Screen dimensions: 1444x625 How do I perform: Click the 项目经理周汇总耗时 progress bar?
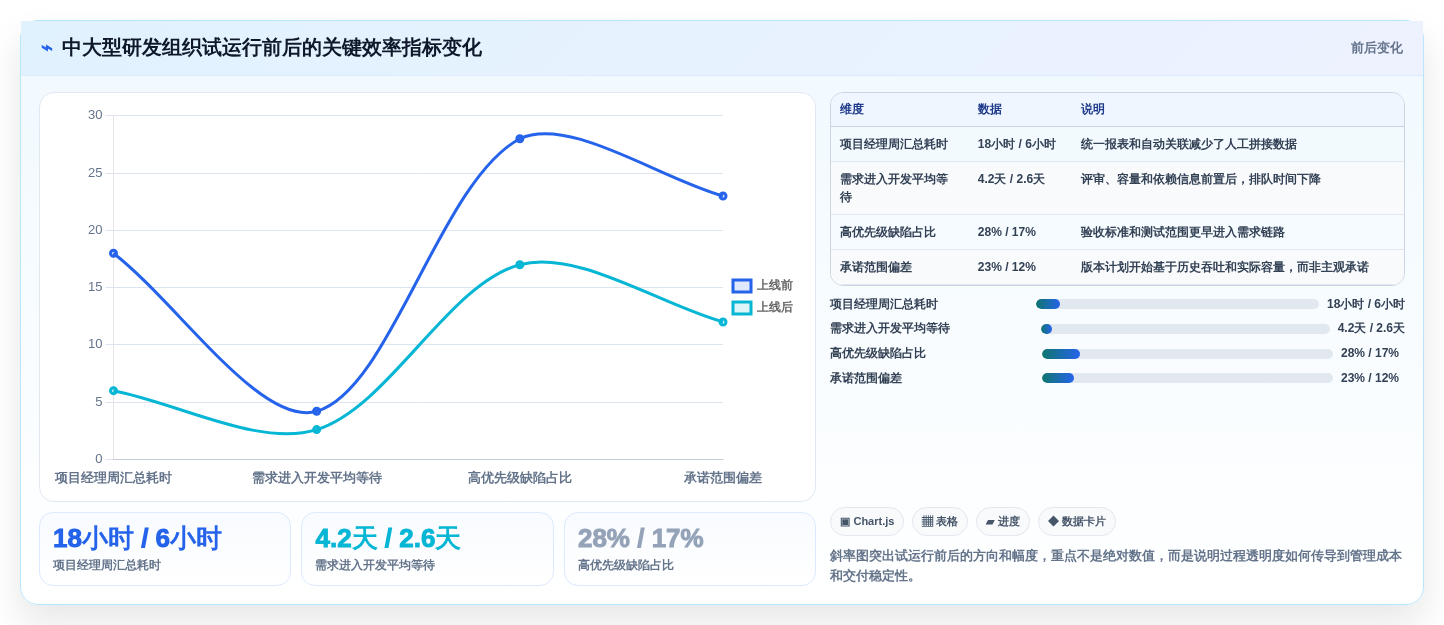pyautogui.click(x=1177, y=304)
